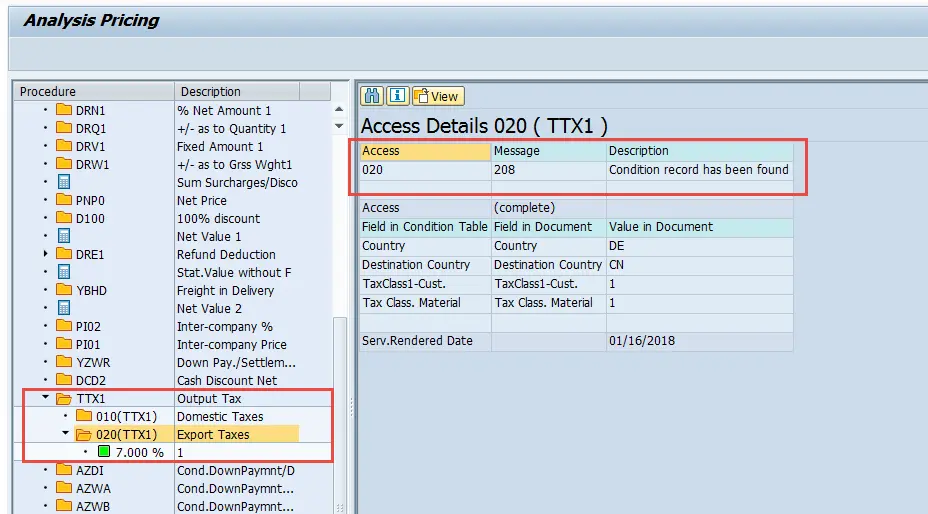This screenshot has width=928, height=514.
Task: Click the View button
Action: tap(438, 96)
